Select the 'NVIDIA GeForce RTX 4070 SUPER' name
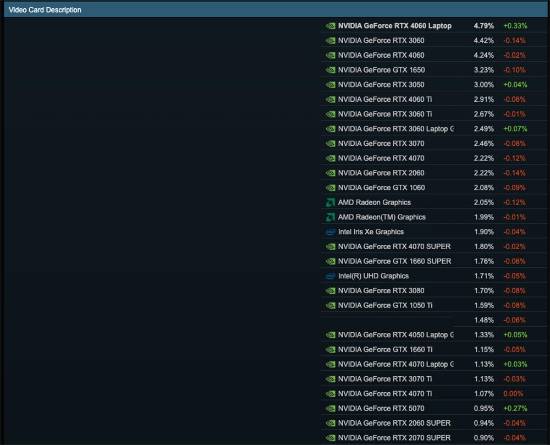The height and width of the screenshot is (445, 550). point(394,247)
